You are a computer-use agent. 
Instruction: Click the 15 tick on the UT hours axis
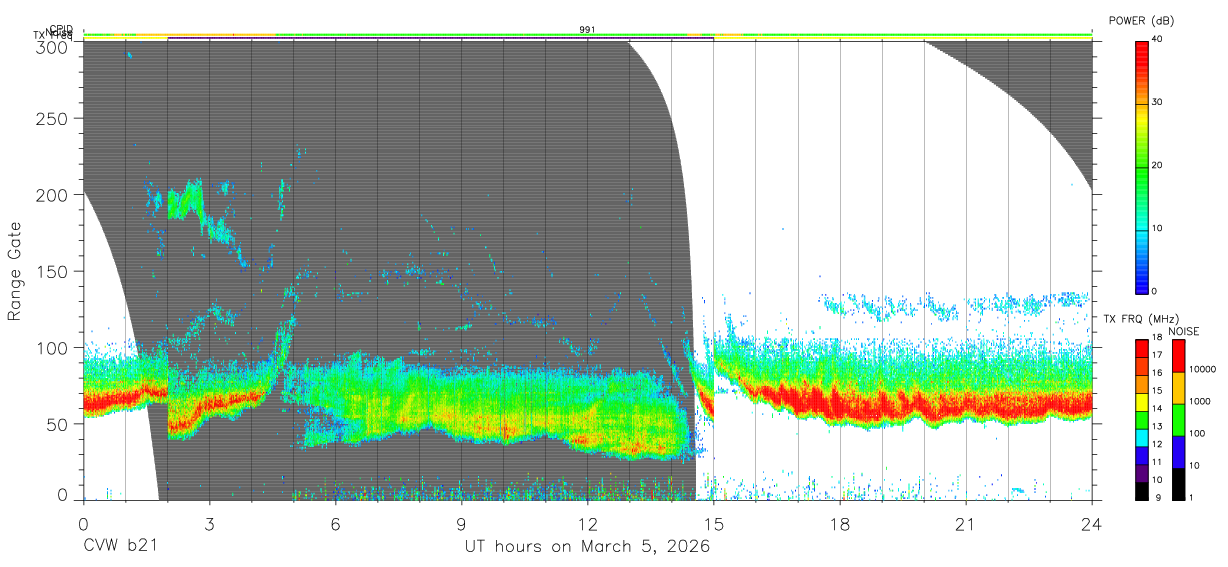pyautogui.click(x=713, y=524)
